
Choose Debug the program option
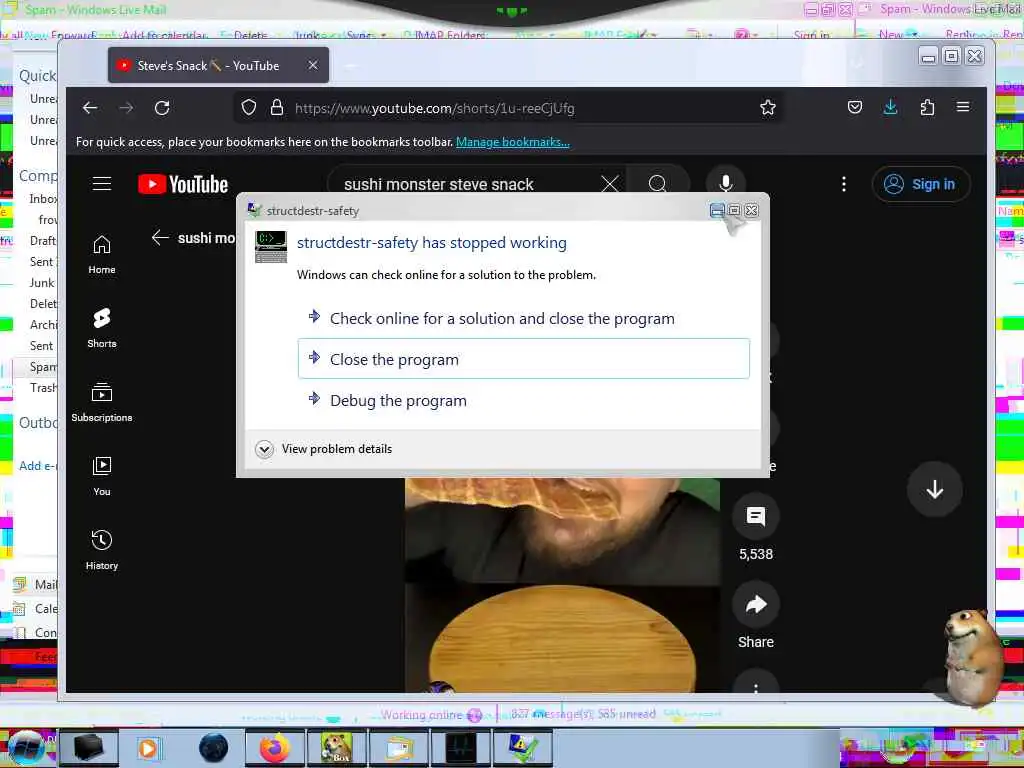tap(523, 400)
